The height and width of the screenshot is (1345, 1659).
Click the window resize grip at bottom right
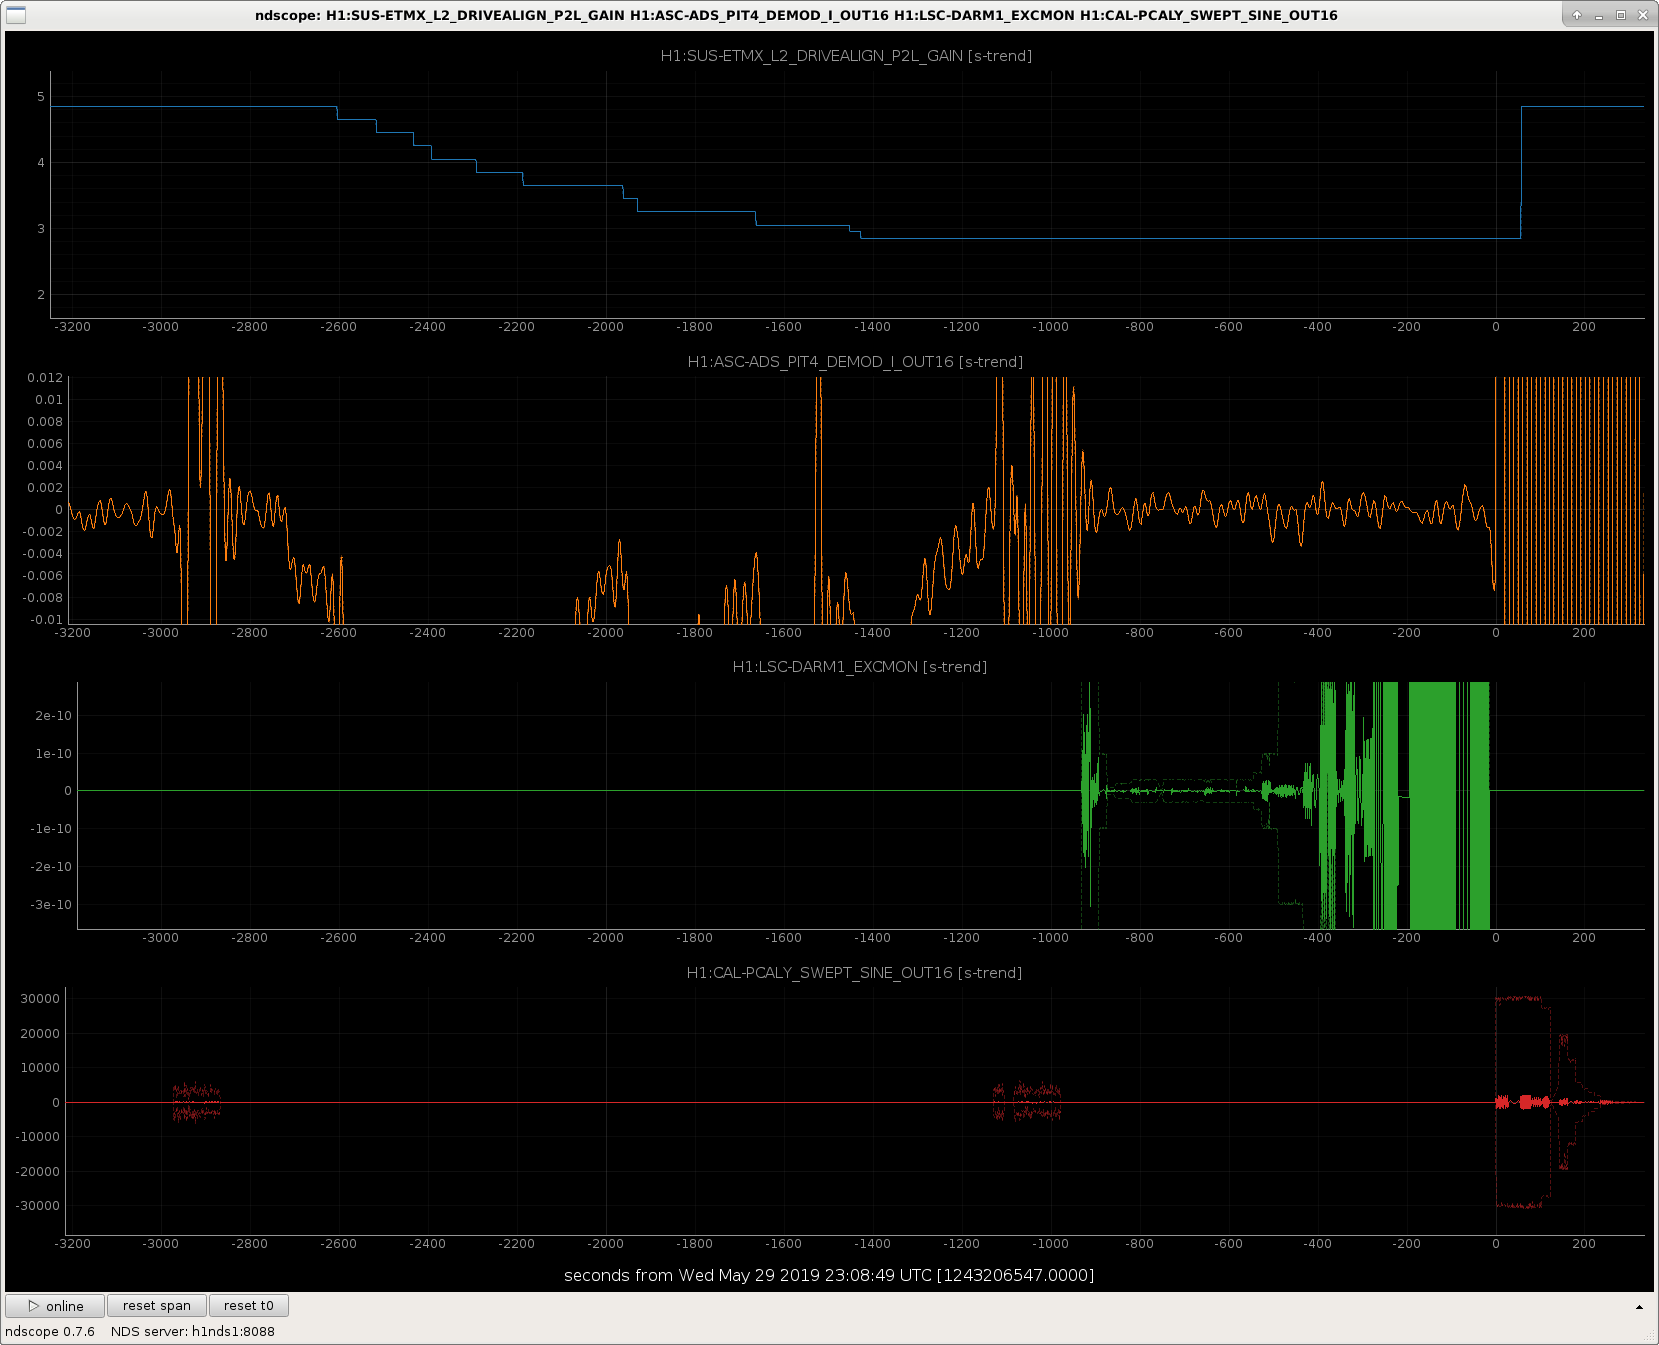1648,1335
